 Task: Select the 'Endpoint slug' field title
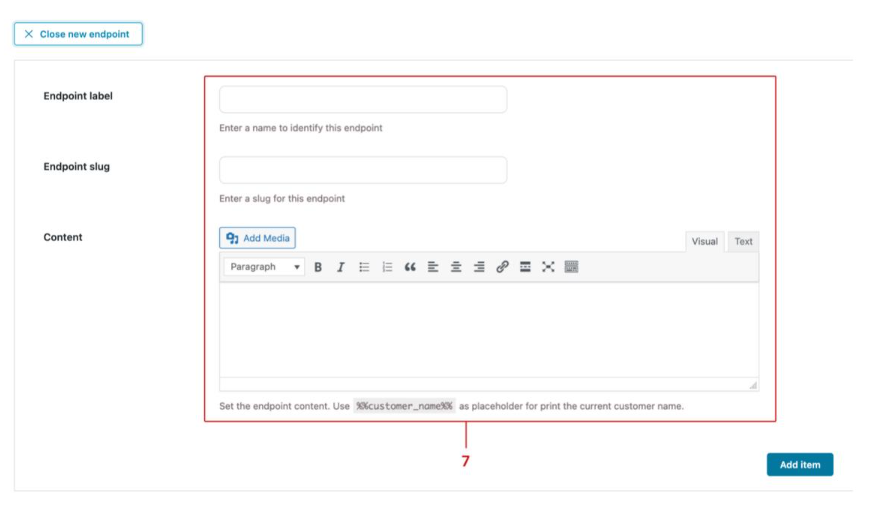(76, 167)
